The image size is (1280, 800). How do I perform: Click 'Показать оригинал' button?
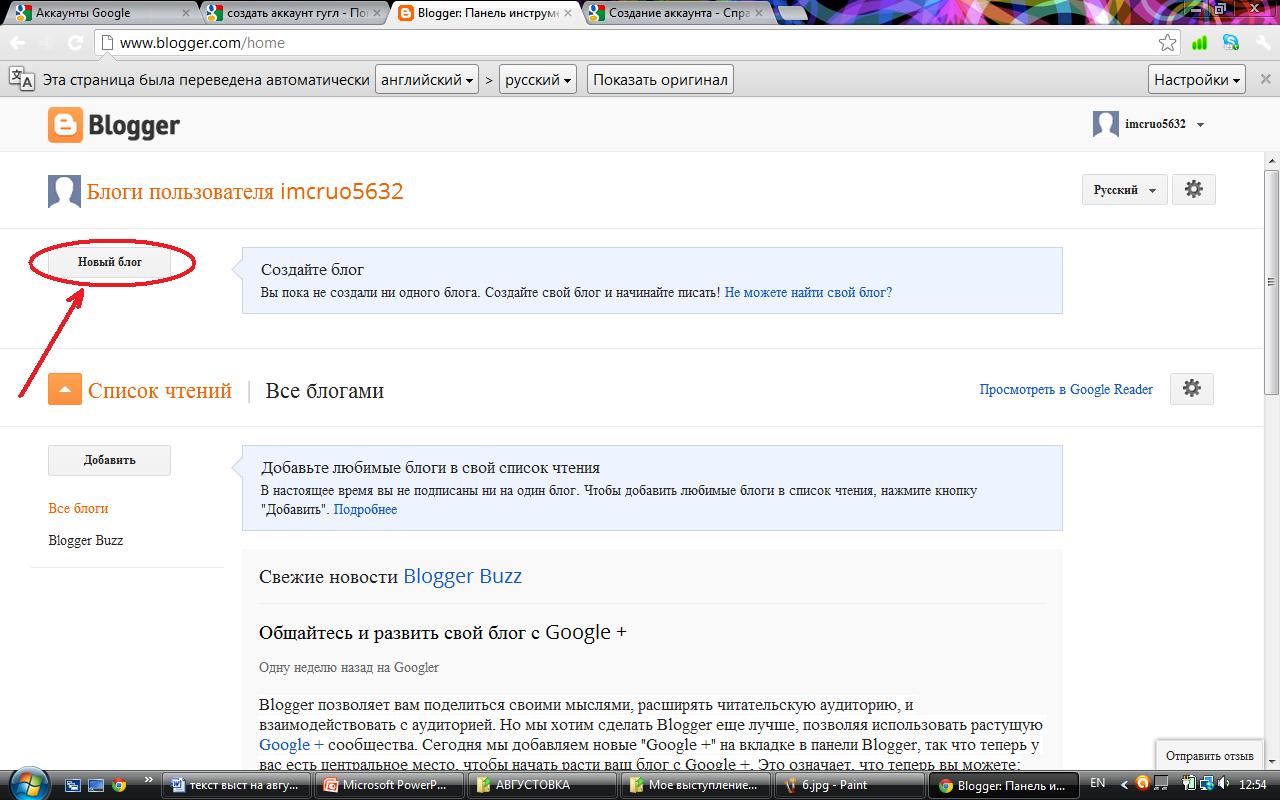660,79
